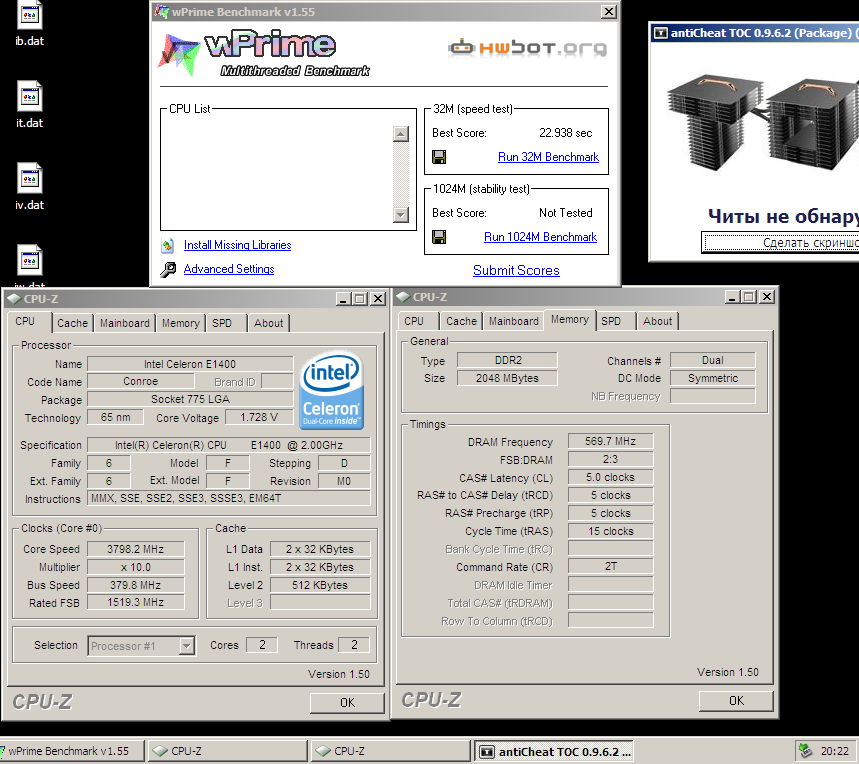Open the Advanced Settings link
859x764 pixels.
point(229,269)
